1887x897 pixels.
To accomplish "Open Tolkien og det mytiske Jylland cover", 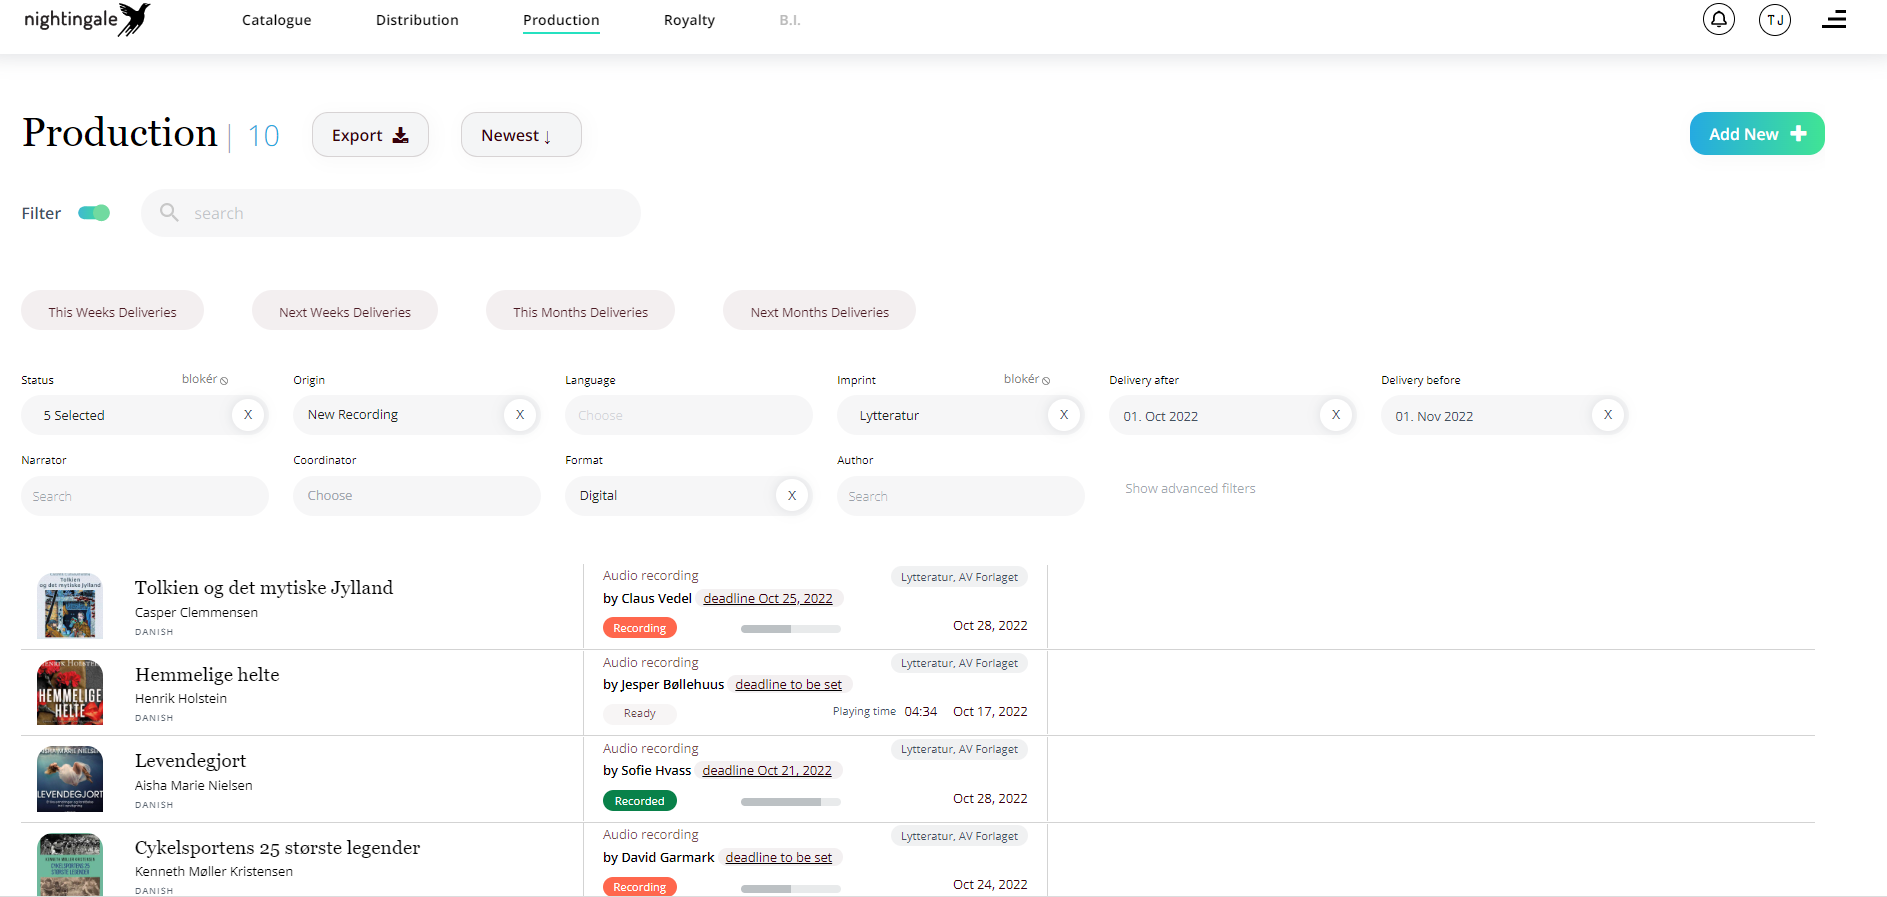I will click(x=70, y=606).
